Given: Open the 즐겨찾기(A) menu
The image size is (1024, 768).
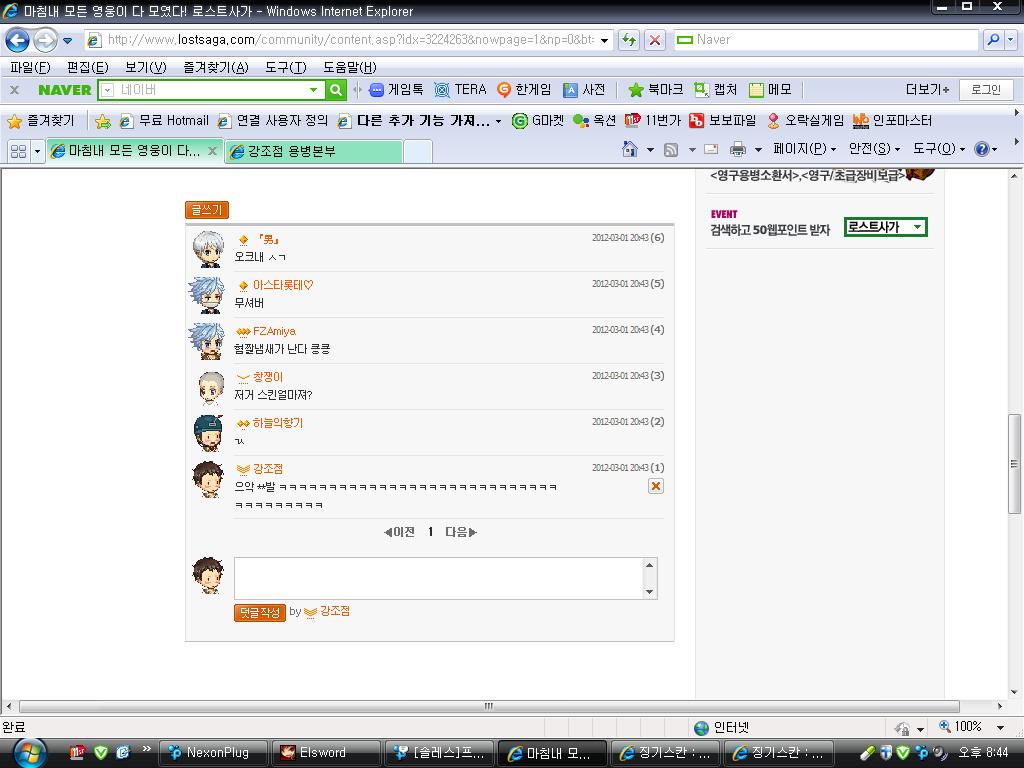Looking at the screenshot, I should point(216,67).
